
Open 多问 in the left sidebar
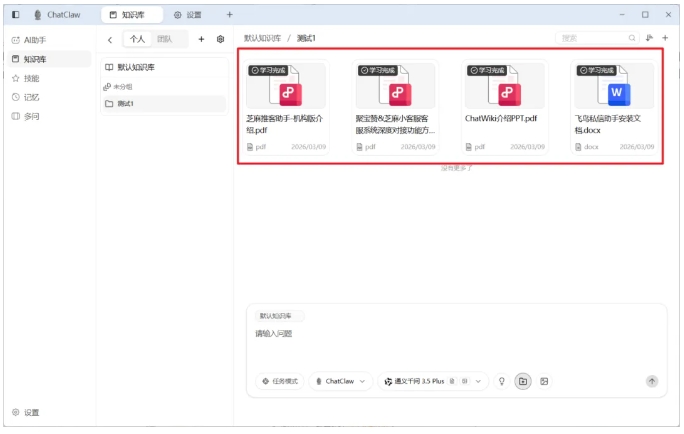[x=49, y=116]
